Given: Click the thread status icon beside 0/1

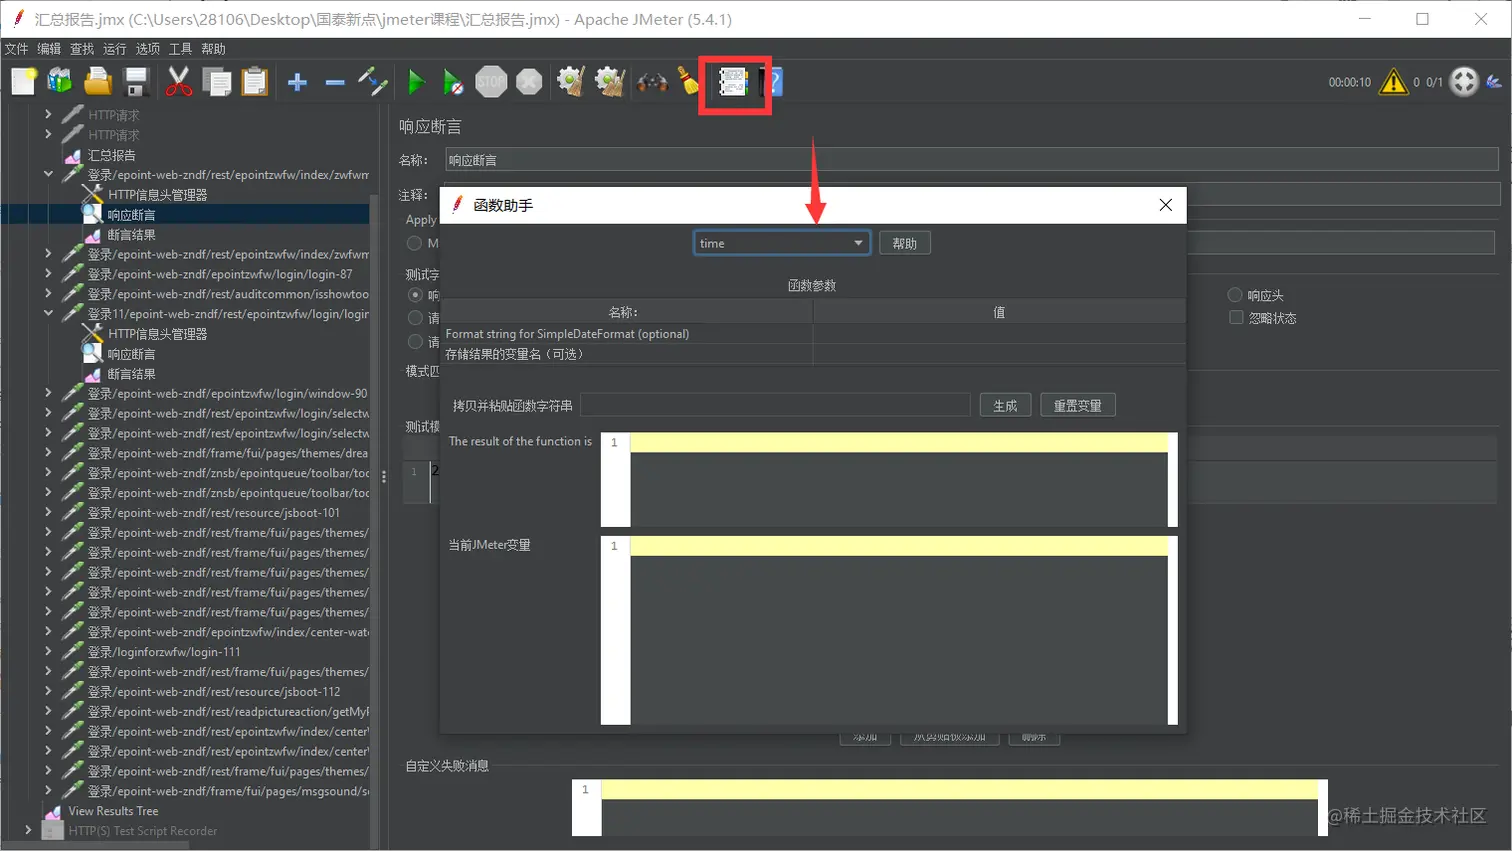Looking at the screenshot, I should tap(1464, 82).
